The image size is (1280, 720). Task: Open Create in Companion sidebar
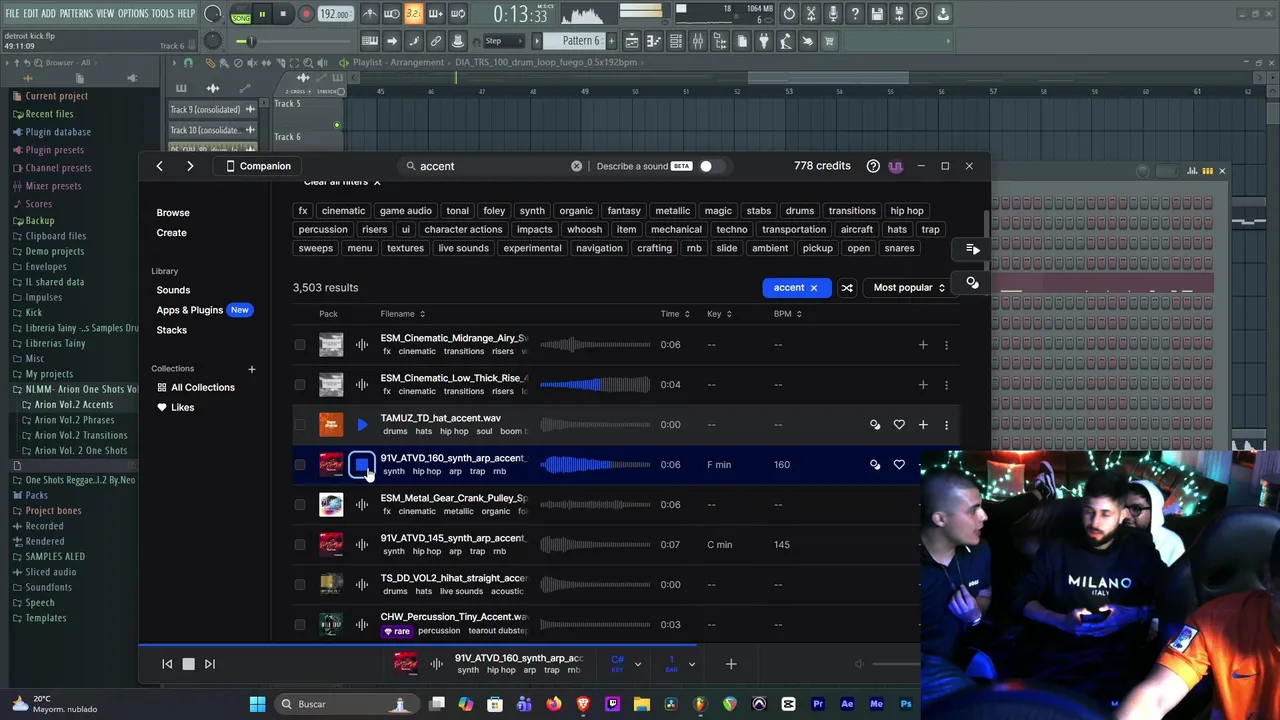[x=171, y=233]
